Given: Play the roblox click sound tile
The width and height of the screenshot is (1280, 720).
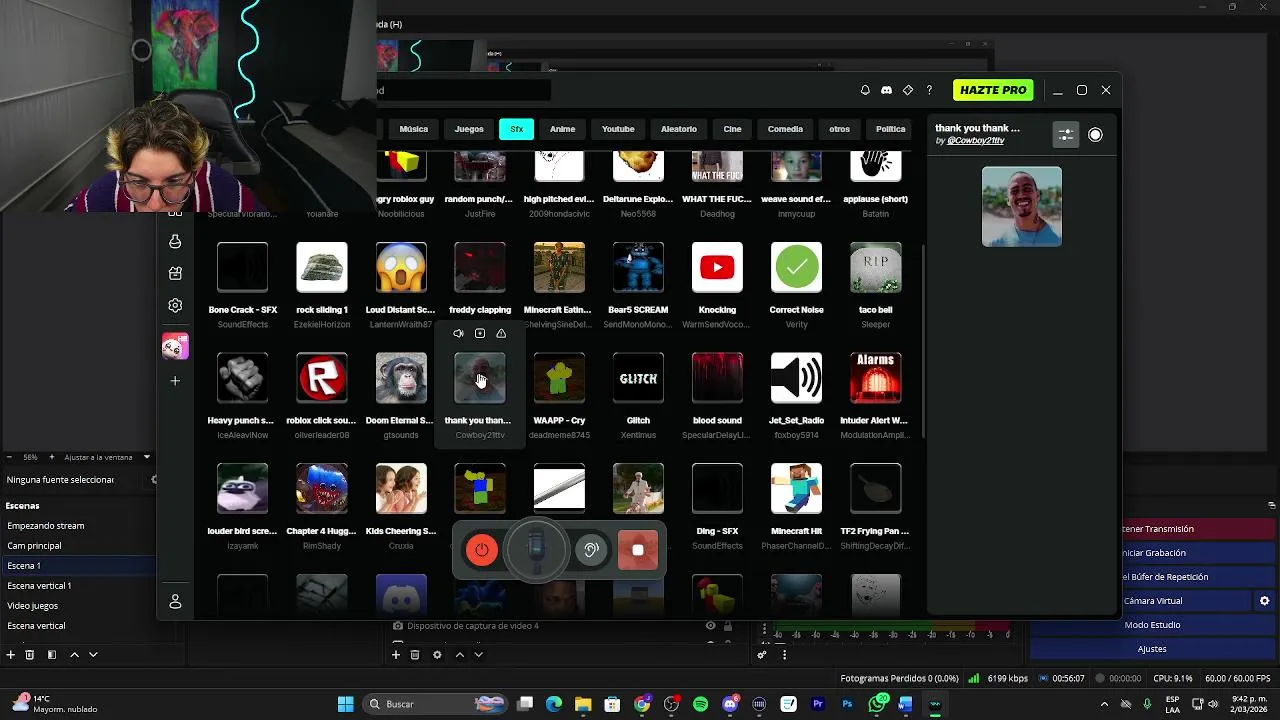Looking at the screenshot, I should (322, 378).
